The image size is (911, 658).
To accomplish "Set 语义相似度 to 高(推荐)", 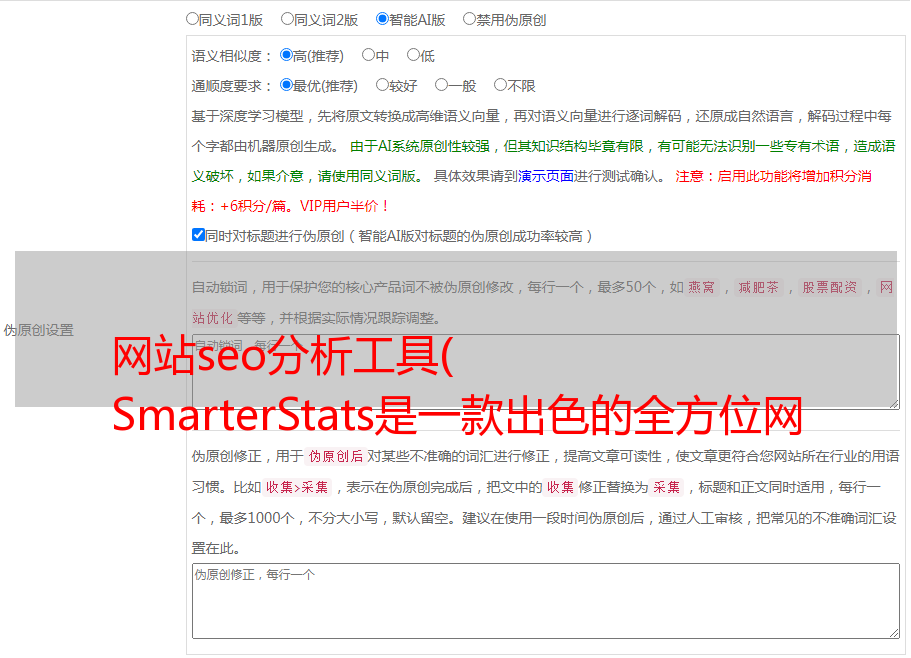I will [x=286, y=55].
